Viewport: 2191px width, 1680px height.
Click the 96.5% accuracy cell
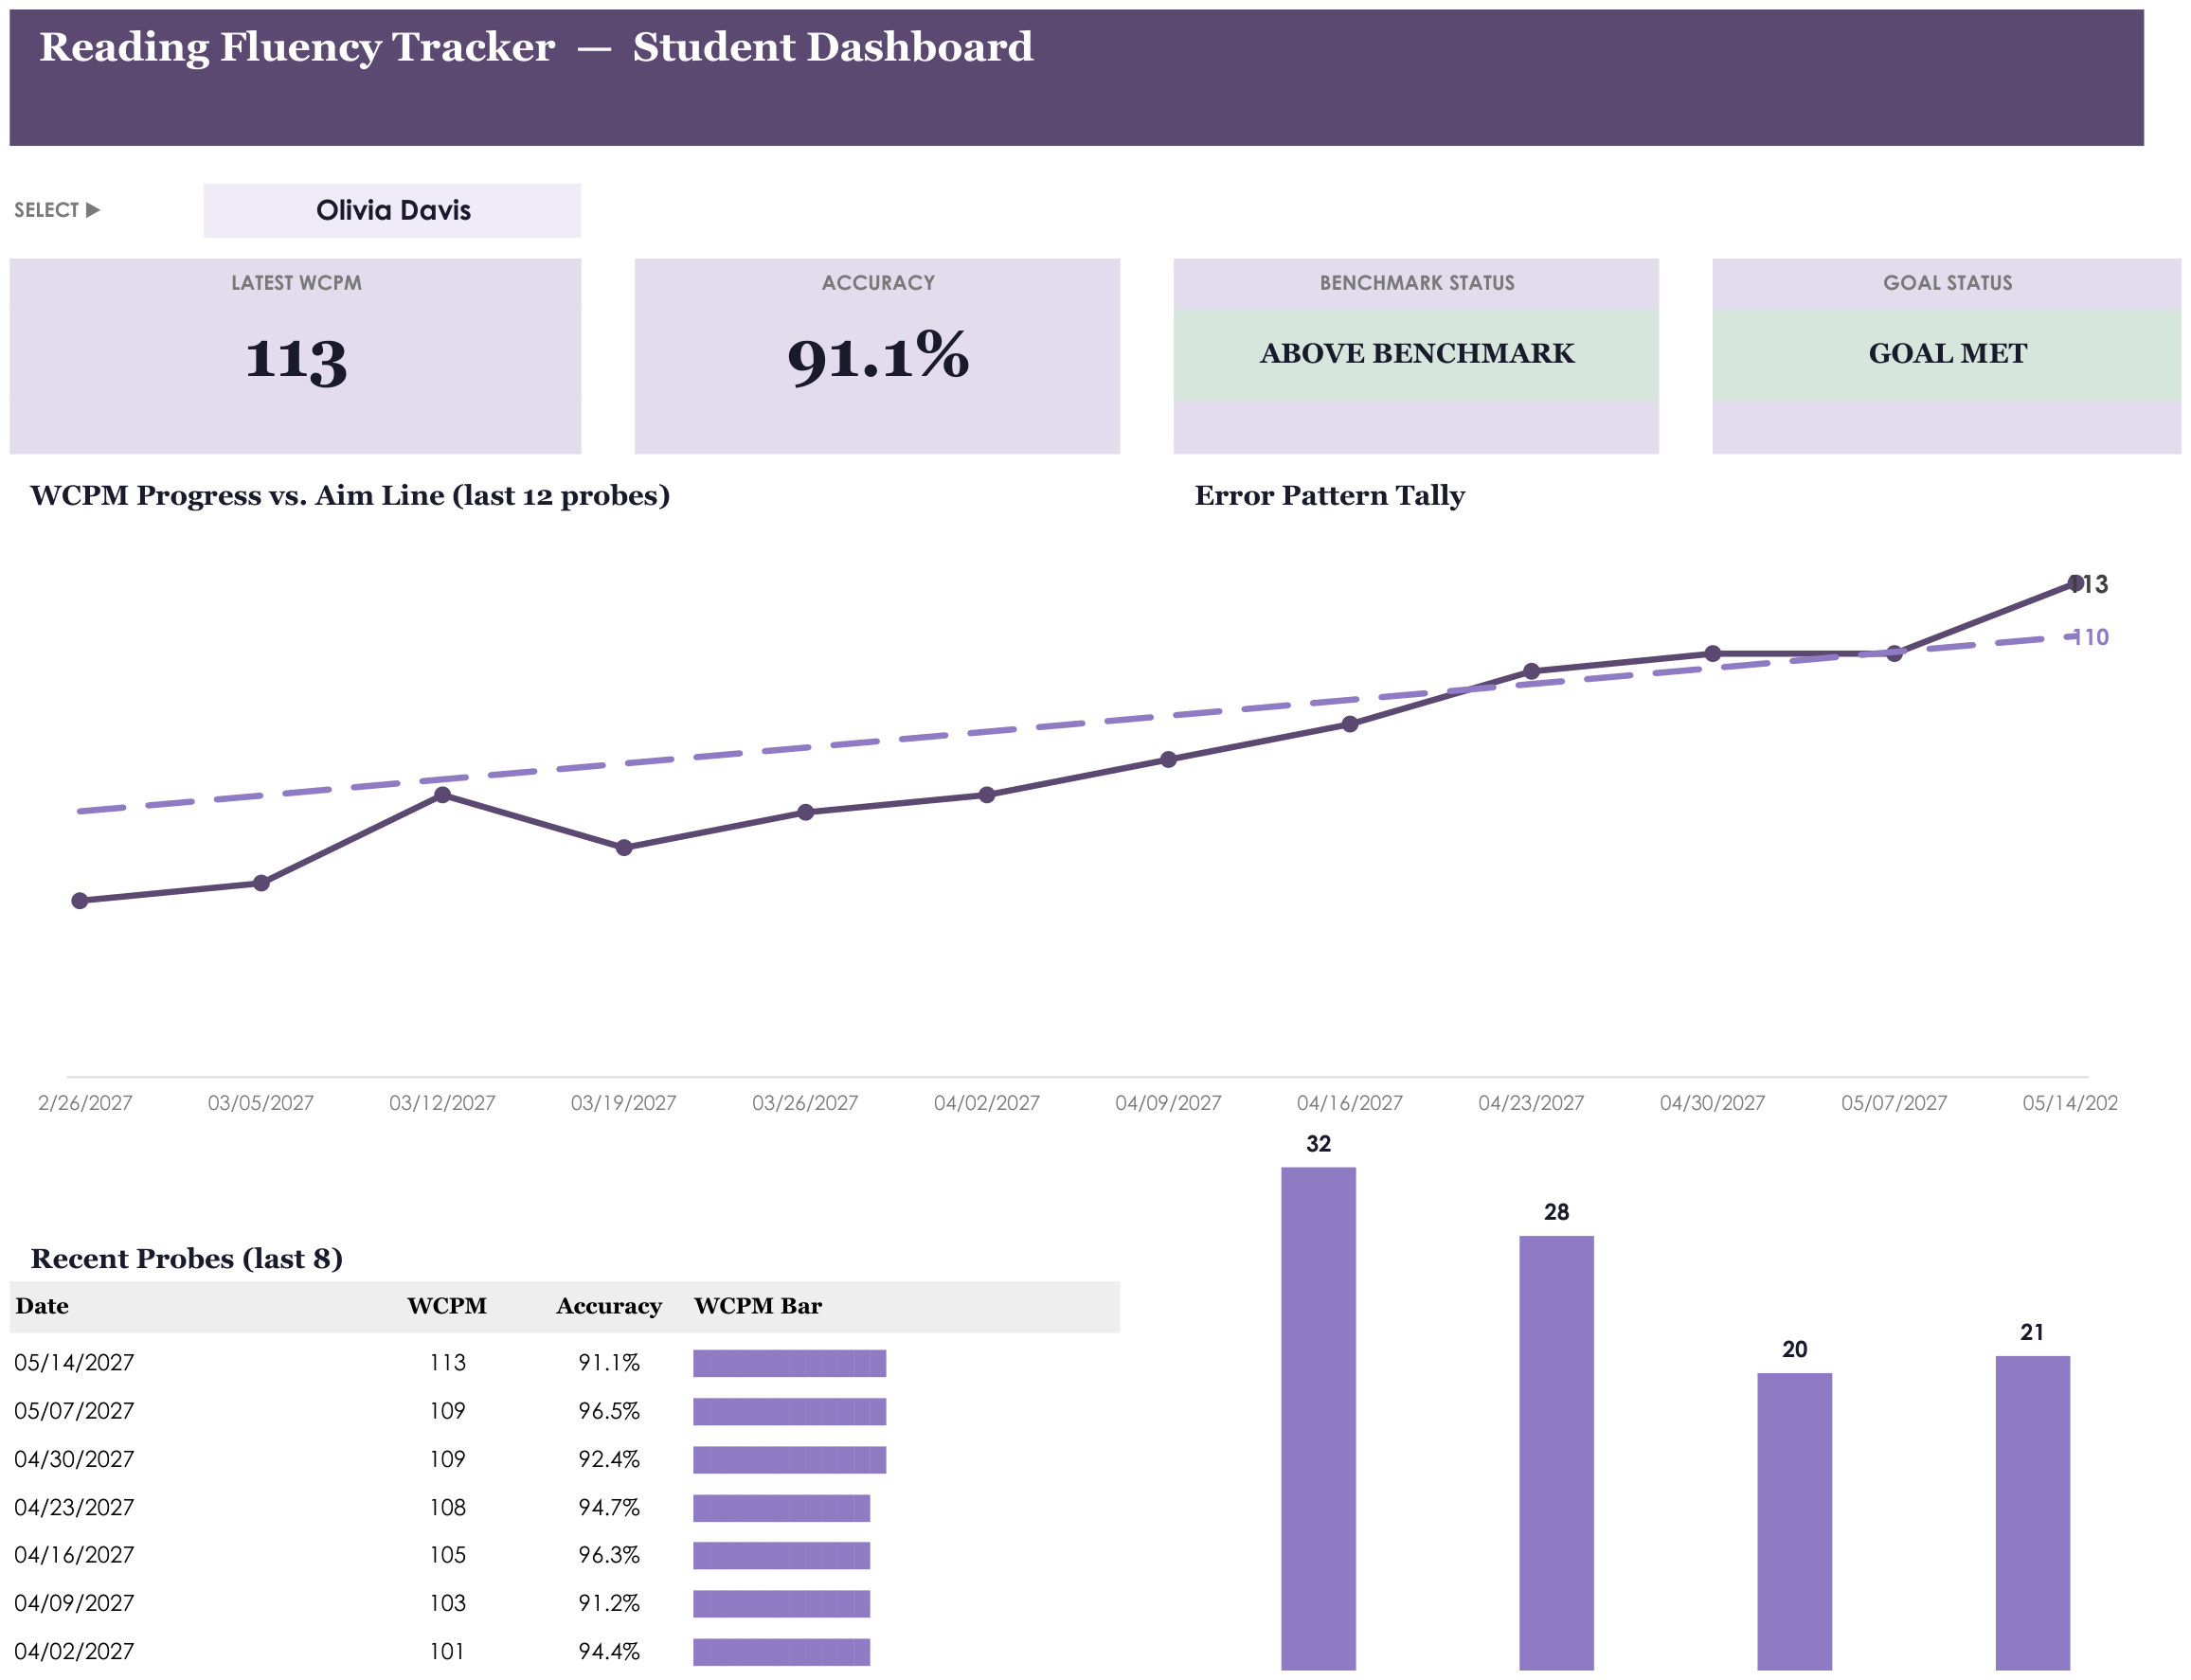tap(609, 1411)
